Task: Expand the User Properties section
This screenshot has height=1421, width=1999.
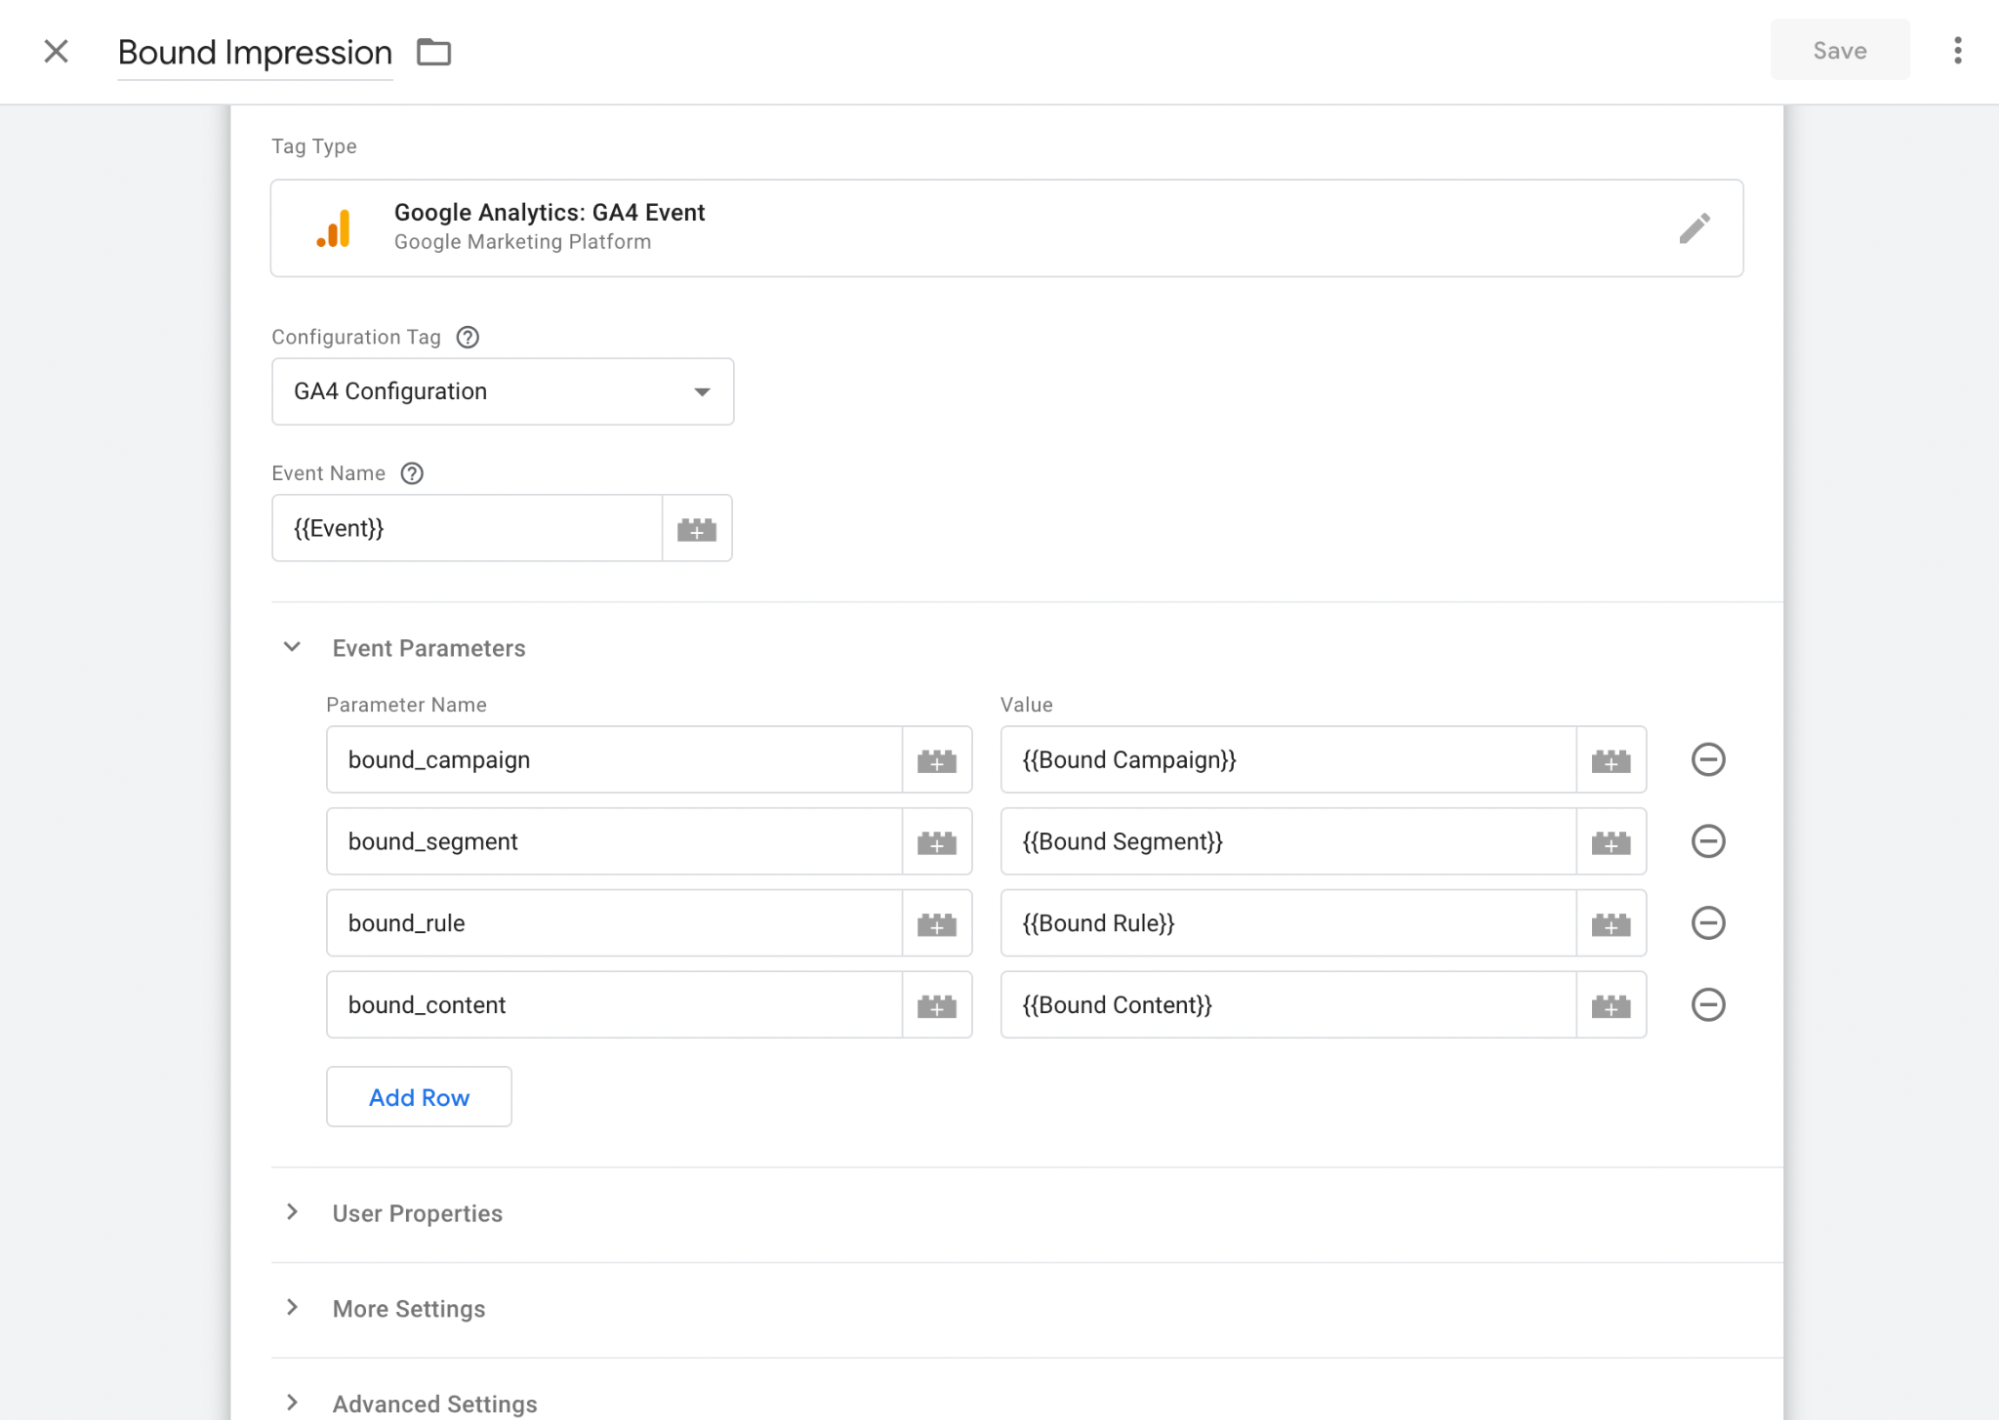Action: click(x=292, y=1213)
